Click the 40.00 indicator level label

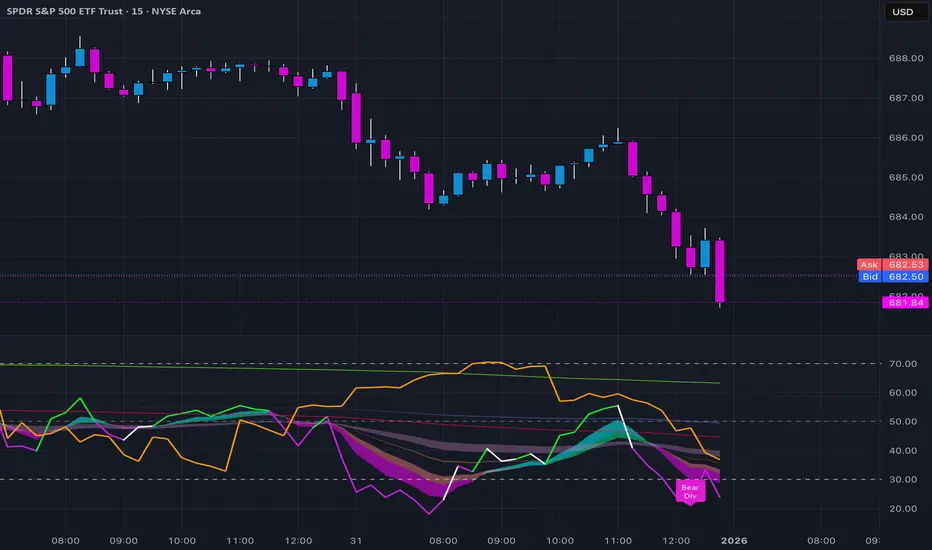(903, 451)
